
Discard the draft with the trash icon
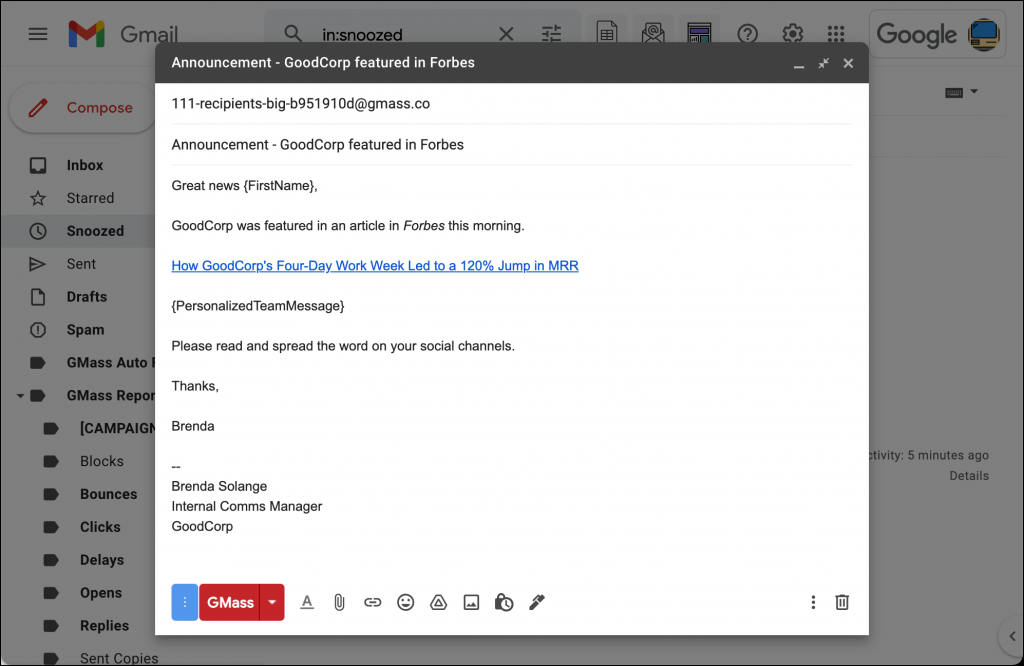[841, 602]
